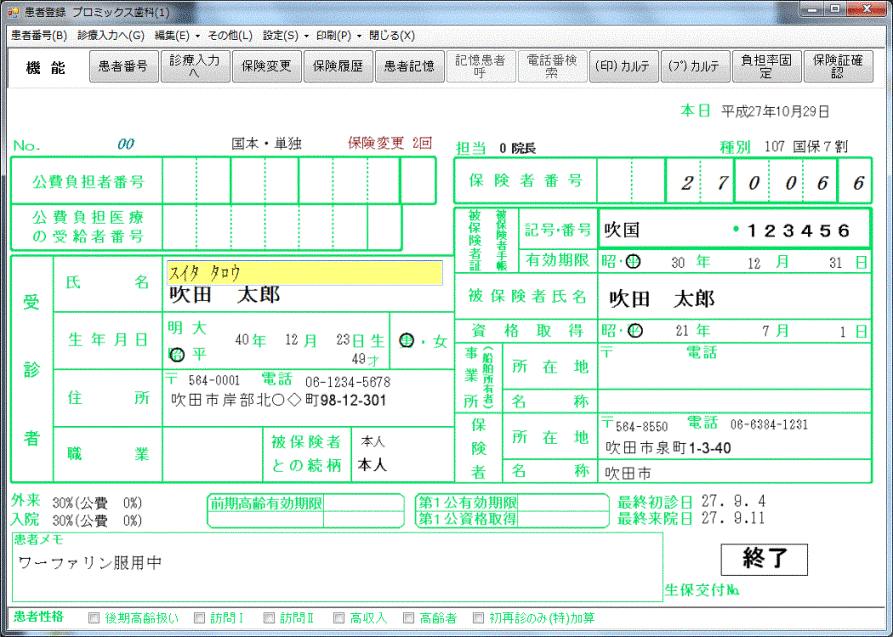Show 保険履歴 via toolbar button
The image size is (893, 637).
point(338,67)
